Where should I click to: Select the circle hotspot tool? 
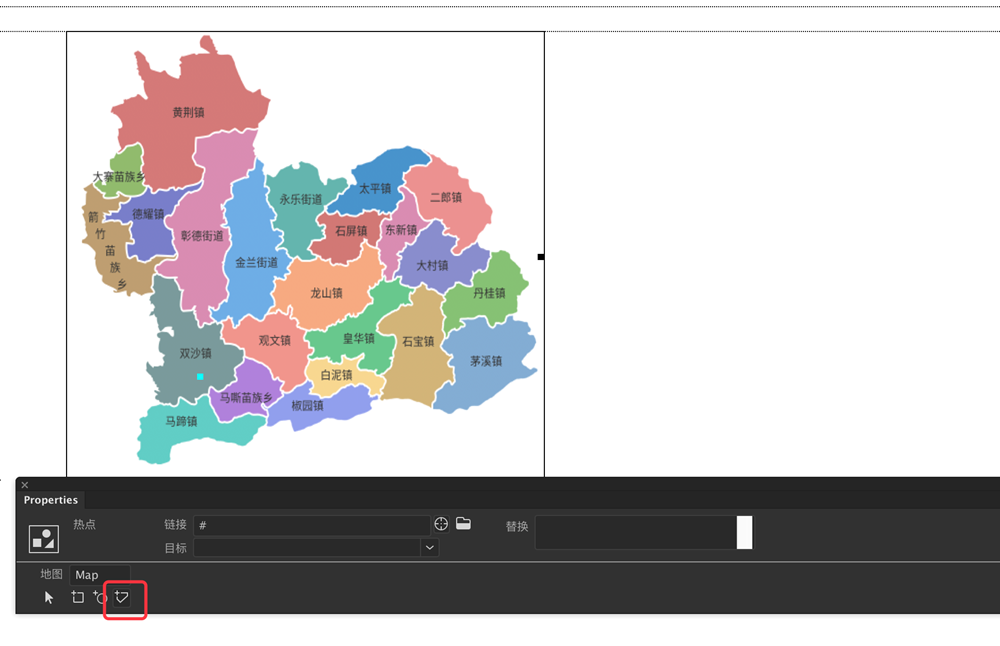(100, 597)
